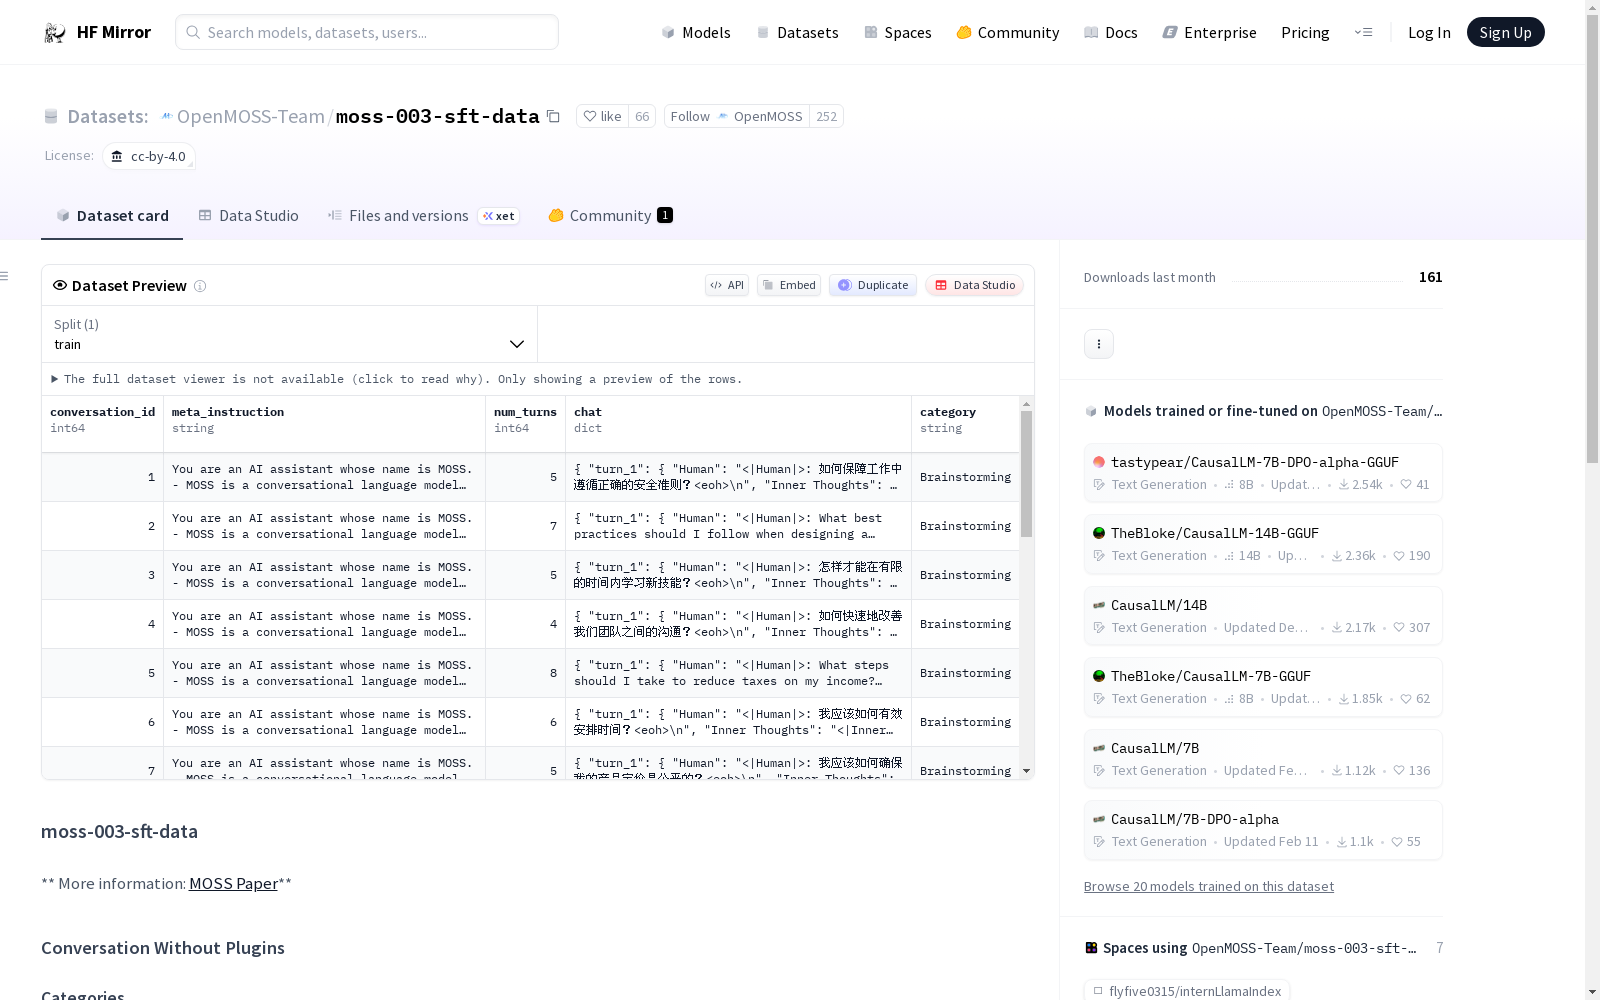Follow the OpenMOSS organization

pos(736,116)
